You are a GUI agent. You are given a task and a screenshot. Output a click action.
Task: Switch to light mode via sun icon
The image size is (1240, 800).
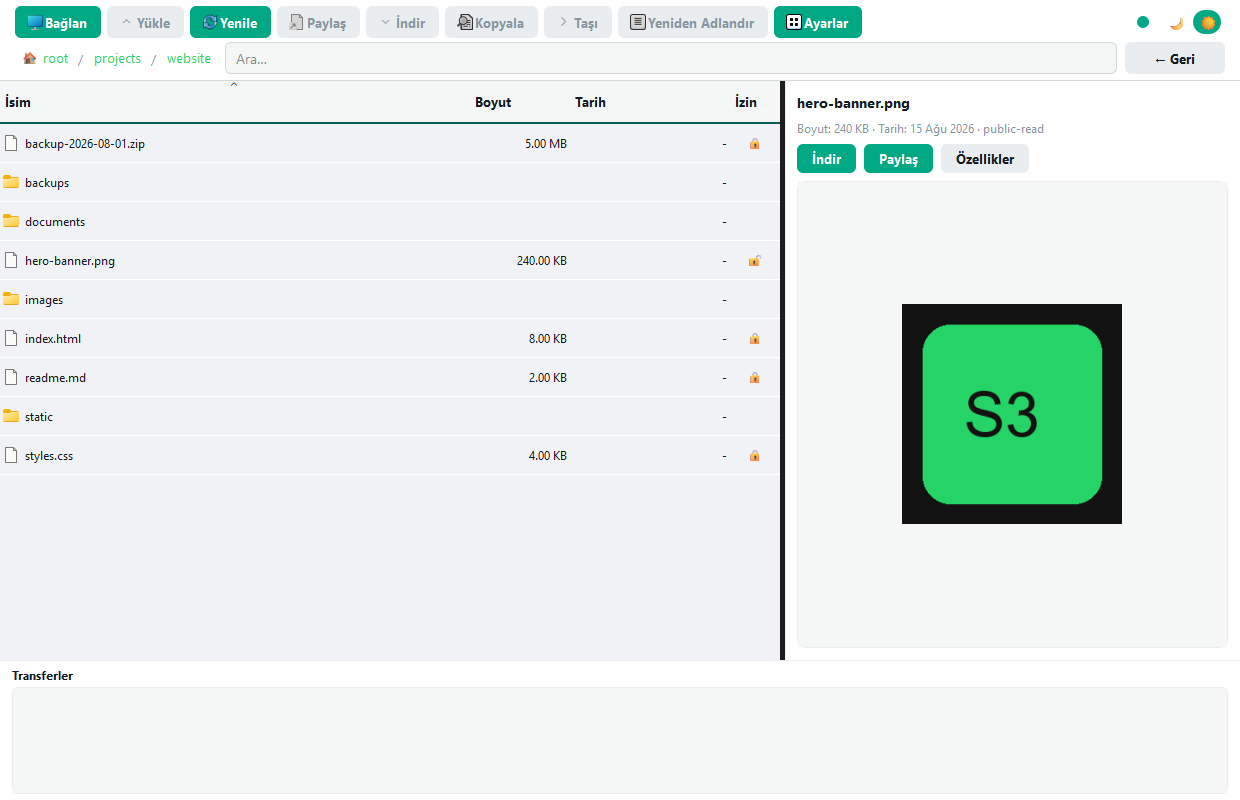pos(1208,22)
